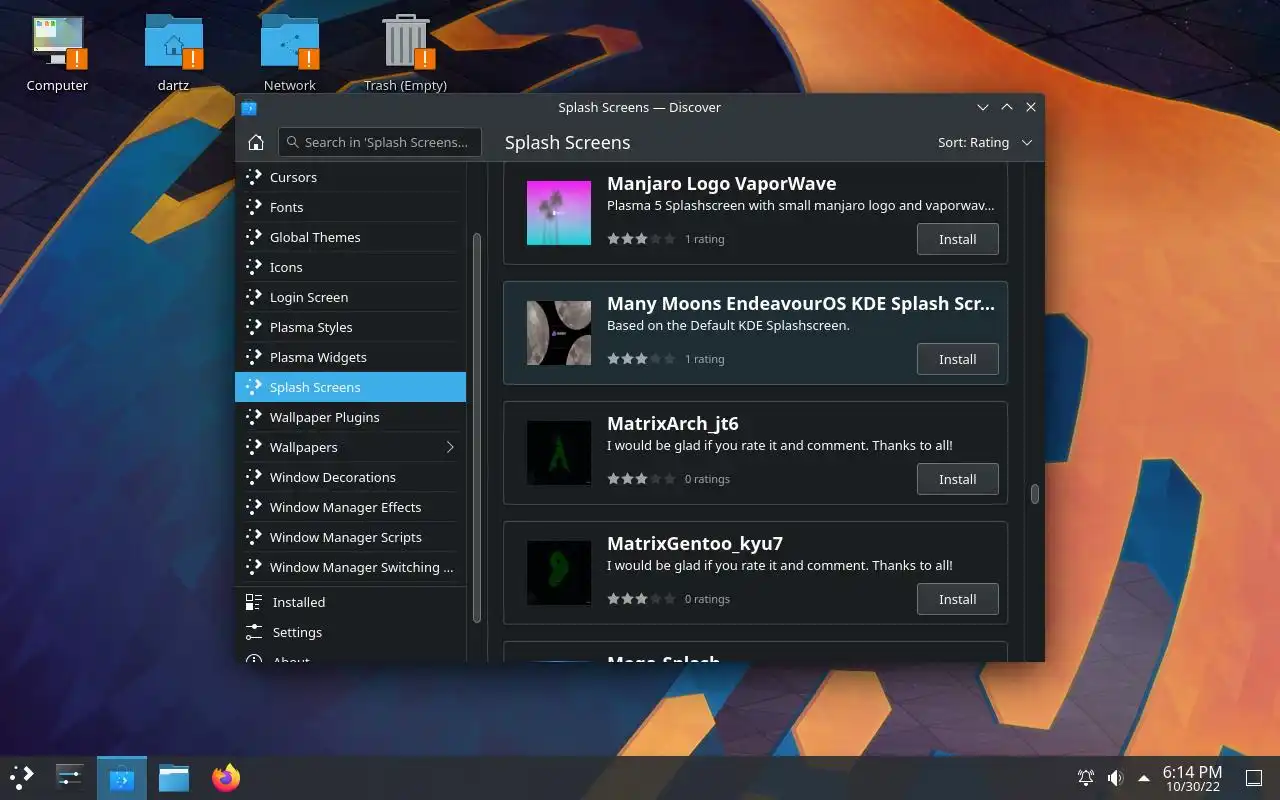Open System Settings from the taskbar
1280x800 pixels.
click(69, 777)
